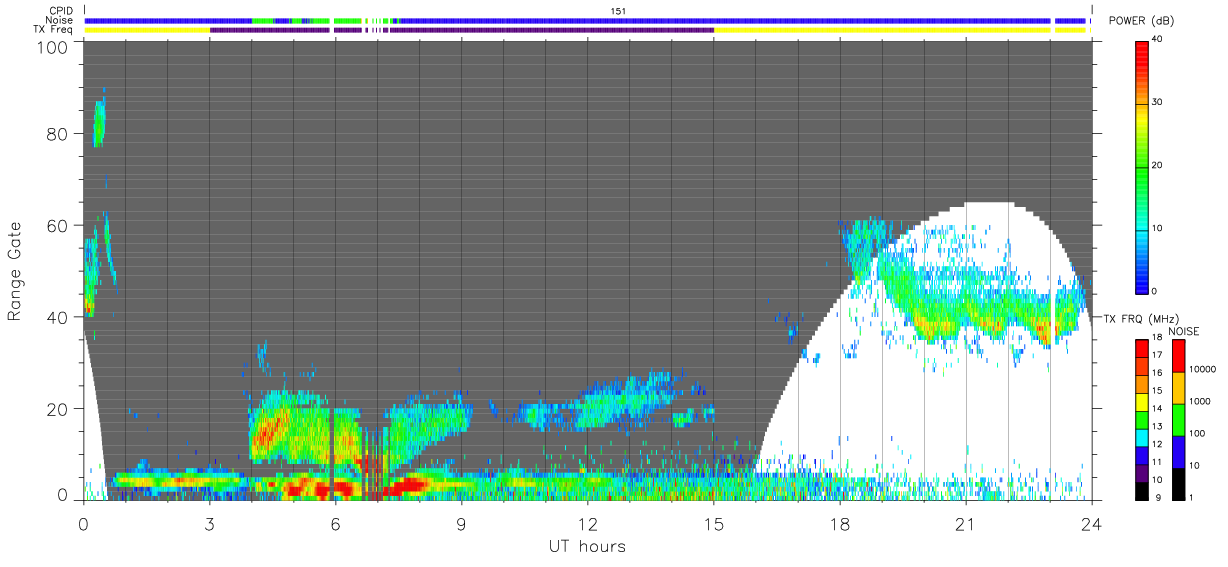Click the 3 tick on UT hours axis

point(209,522)
